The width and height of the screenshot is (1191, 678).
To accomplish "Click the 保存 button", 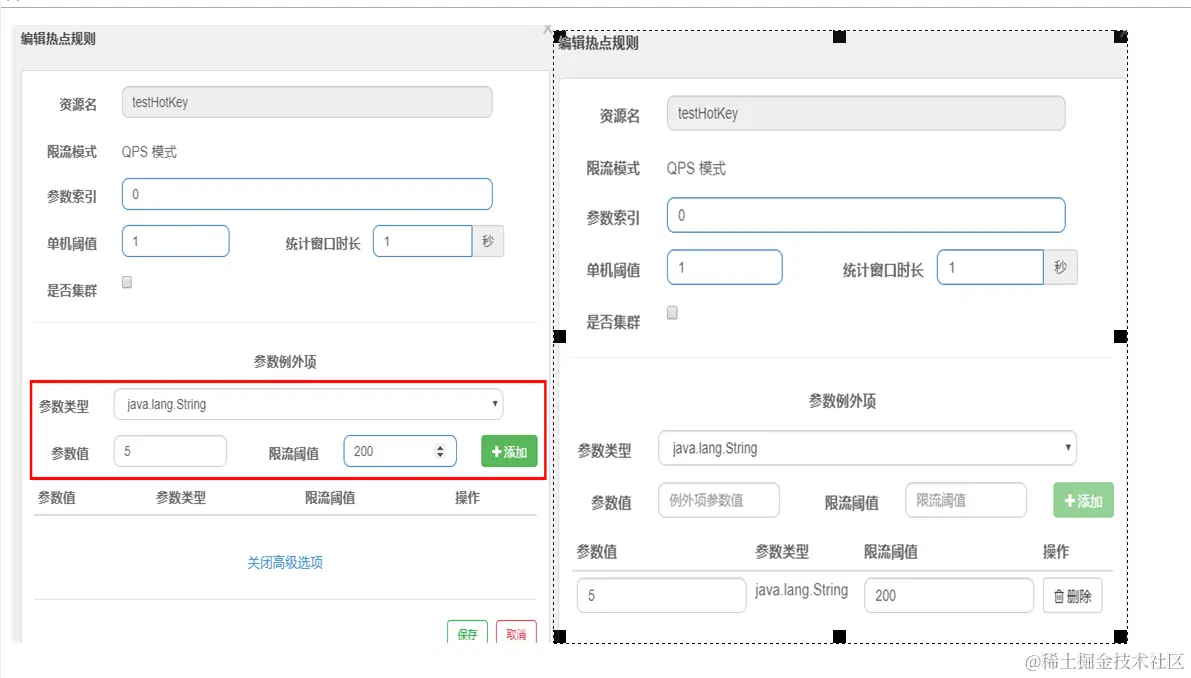I will pos(467,633).
